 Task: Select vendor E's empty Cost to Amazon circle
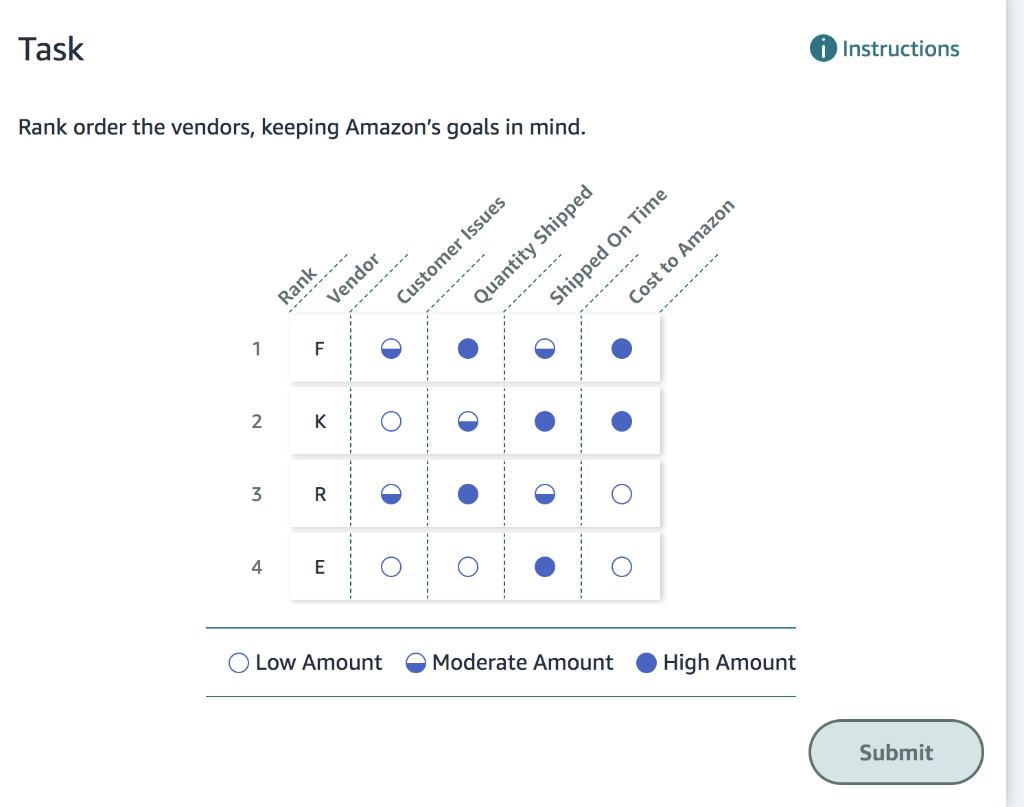coord(621,566)
